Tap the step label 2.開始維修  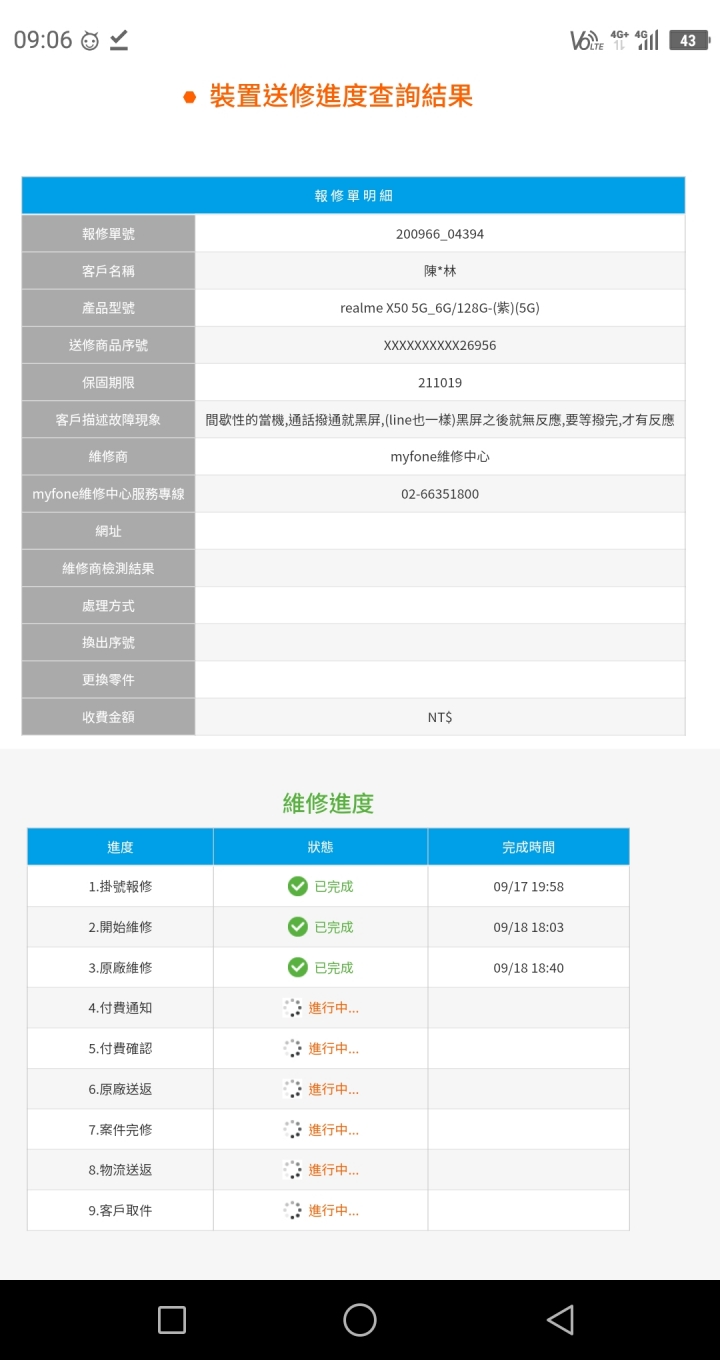click(120, 927)
